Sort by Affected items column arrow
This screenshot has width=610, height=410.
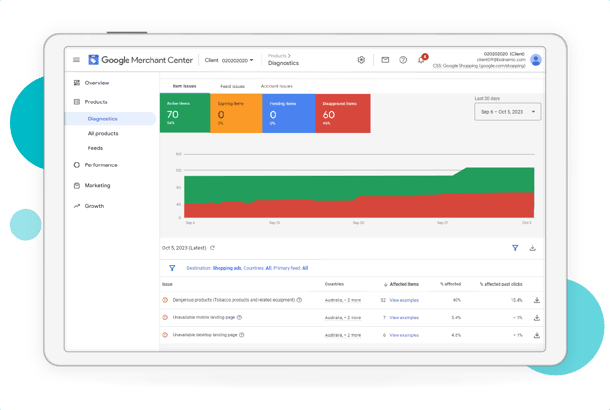click(385, 284)
